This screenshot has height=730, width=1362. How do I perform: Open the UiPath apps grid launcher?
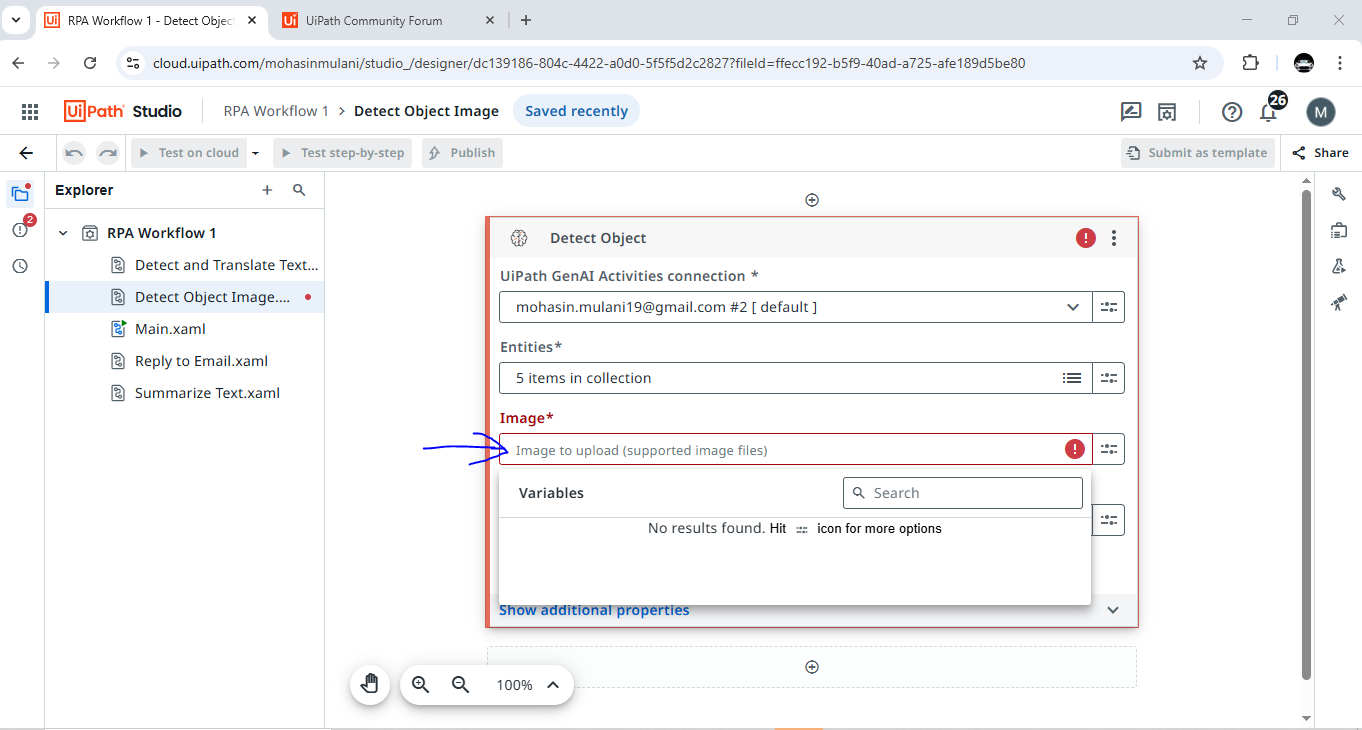coord(29,111)
